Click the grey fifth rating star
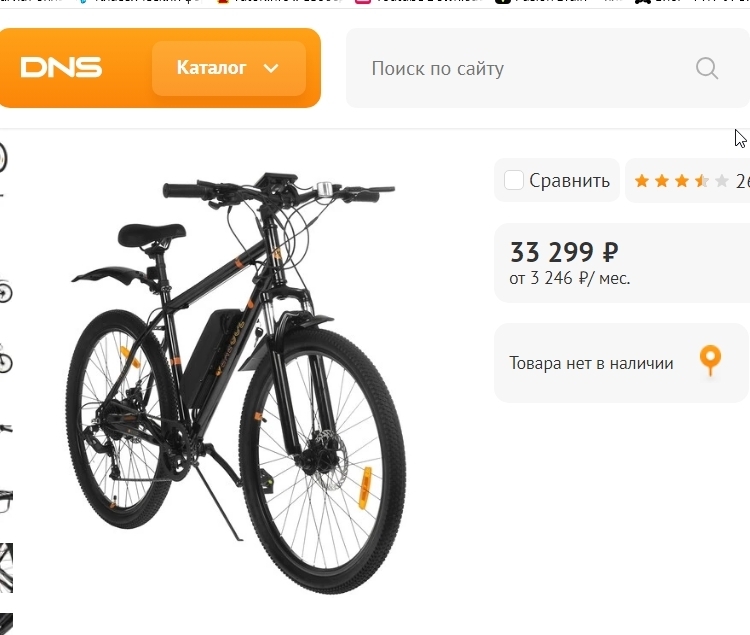This screenshot has width=750, height=635. (x=722, y=181)
